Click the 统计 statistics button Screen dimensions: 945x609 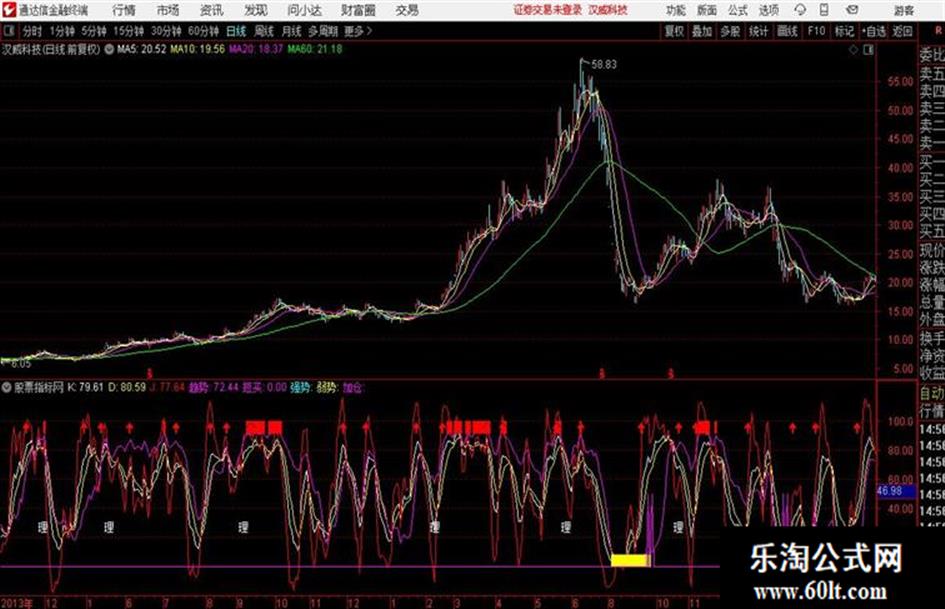758,31
